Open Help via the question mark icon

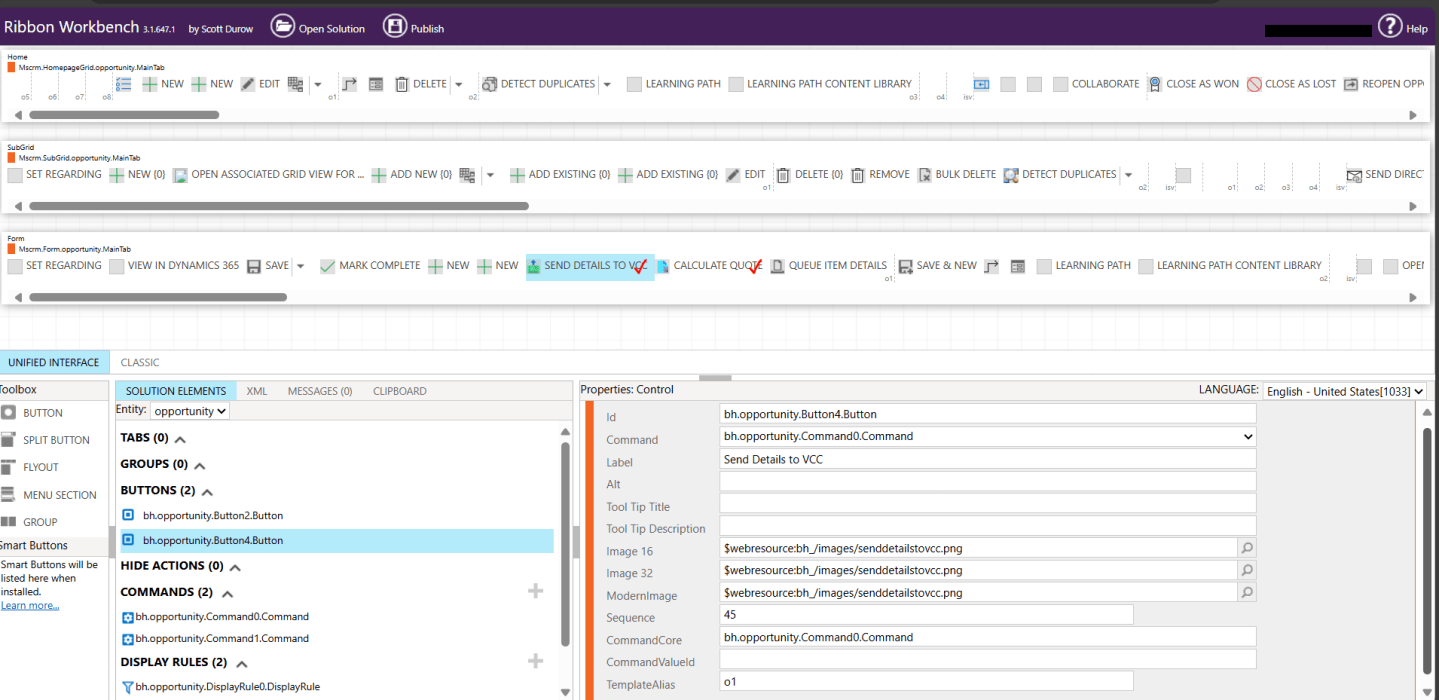[x=1389, y=26]
